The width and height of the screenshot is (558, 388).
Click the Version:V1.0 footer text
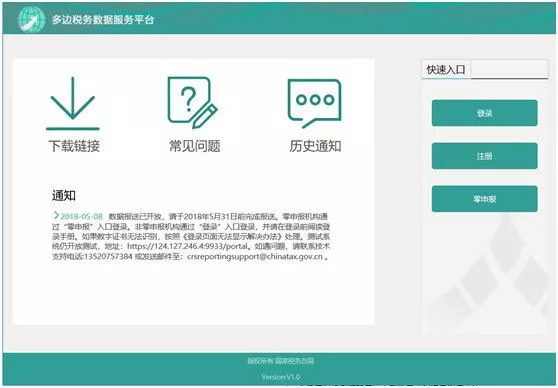pyautogui.click(x=281, y=377)
